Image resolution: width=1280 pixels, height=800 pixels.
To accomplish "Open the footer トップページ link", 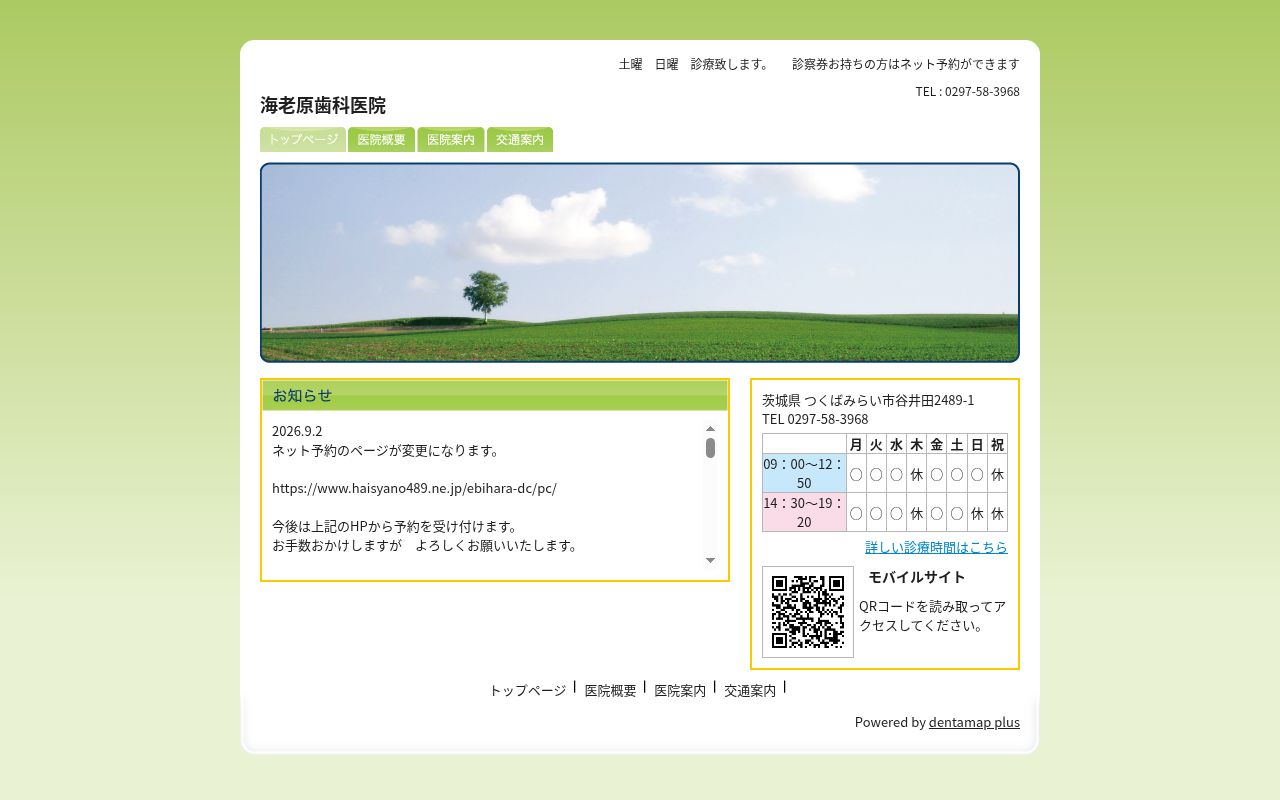I will click(x=528, y=690).
